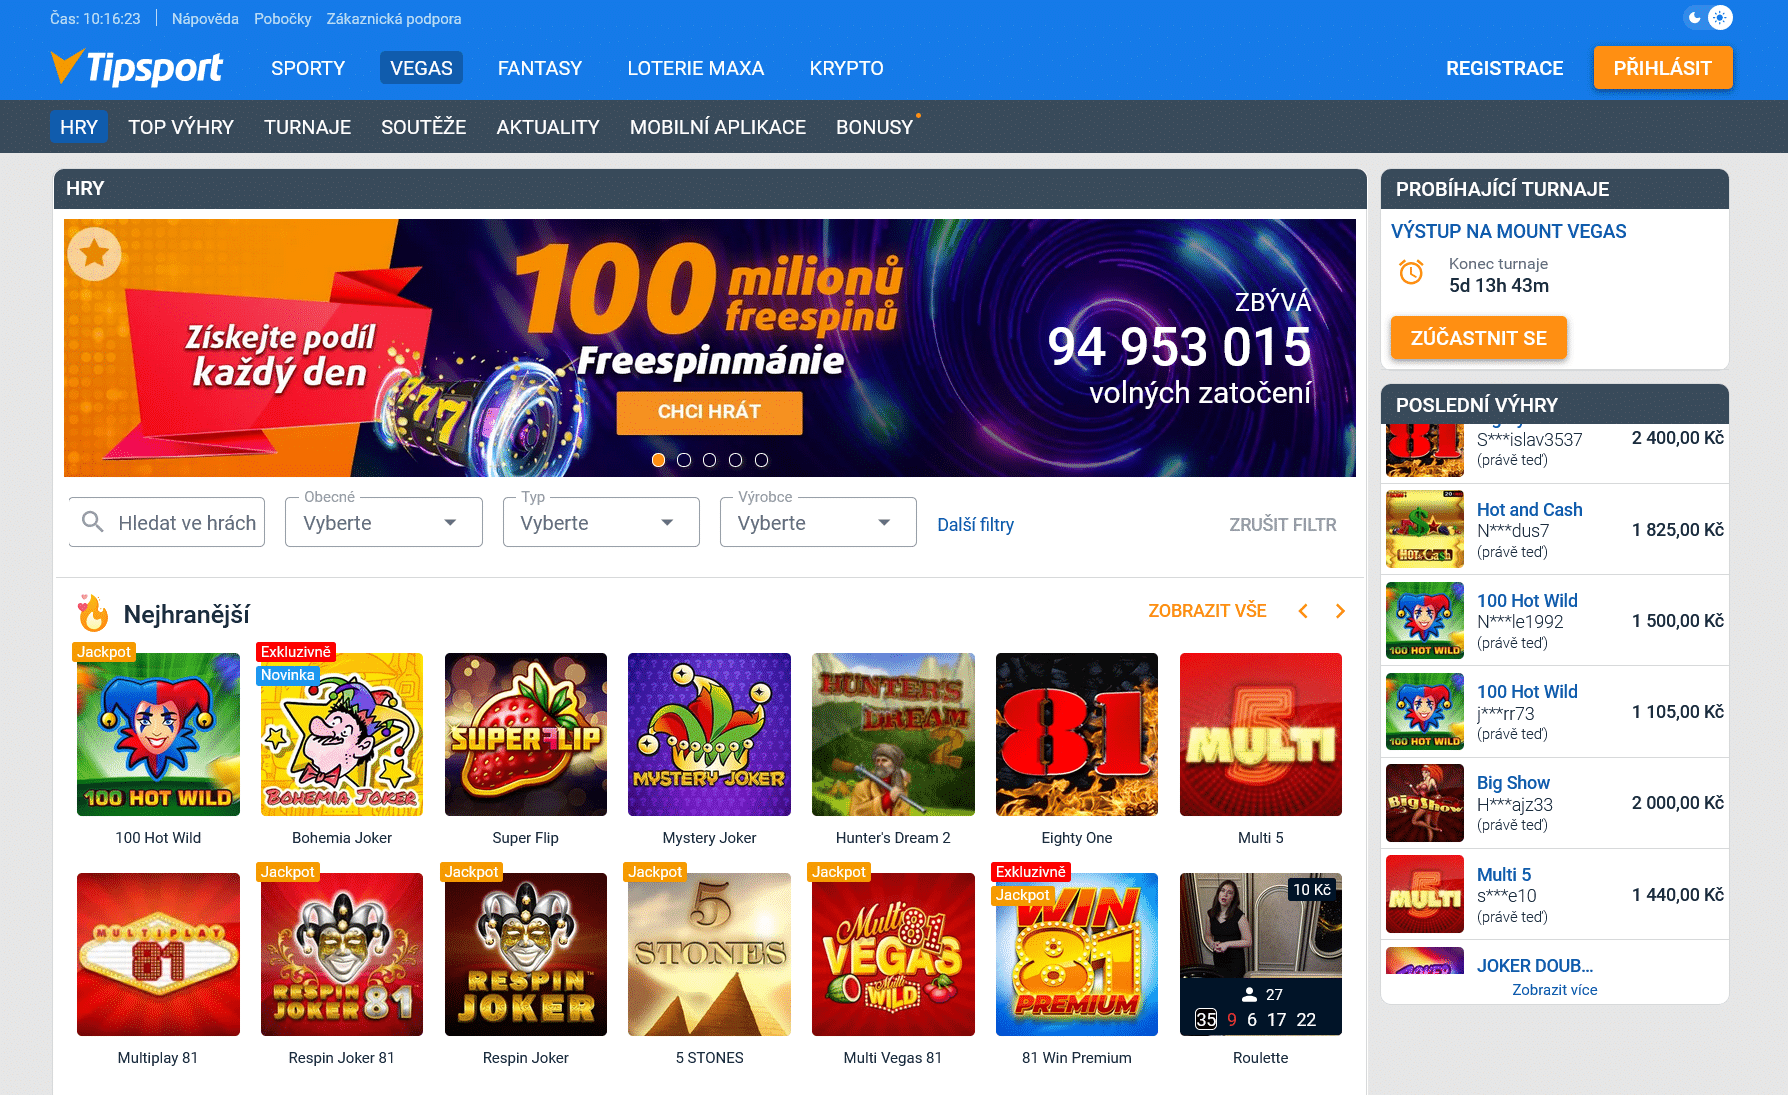Click CHCI HRÁT on the banner
This screenshot has width=1788, height=1095.
(x=709, y=412)
